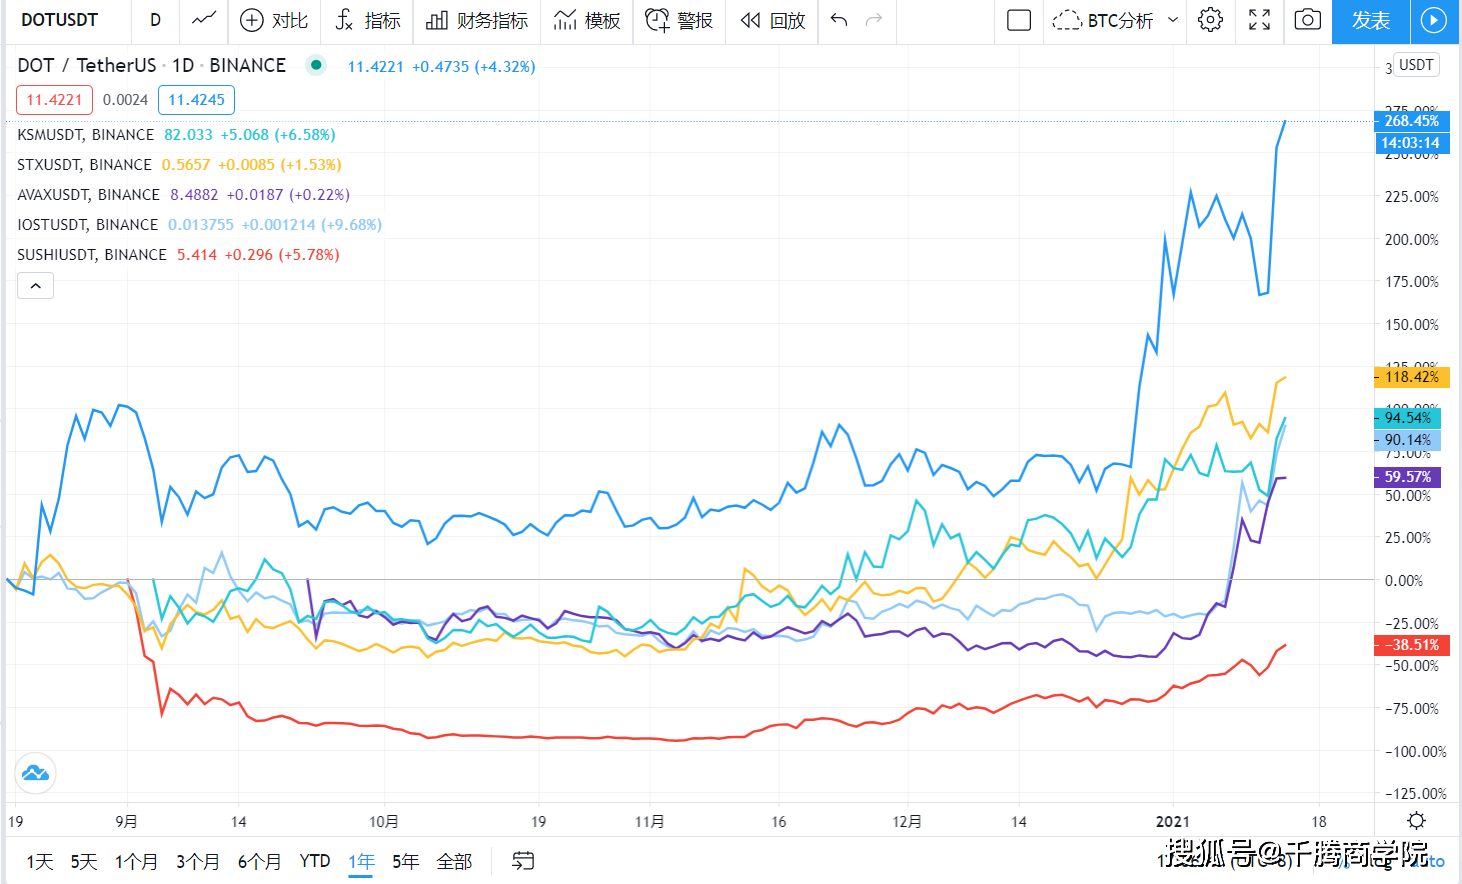Set range to 1个月
This screenshot has width=1462, height=884.
pyautogui.click(x=136, y=861)
